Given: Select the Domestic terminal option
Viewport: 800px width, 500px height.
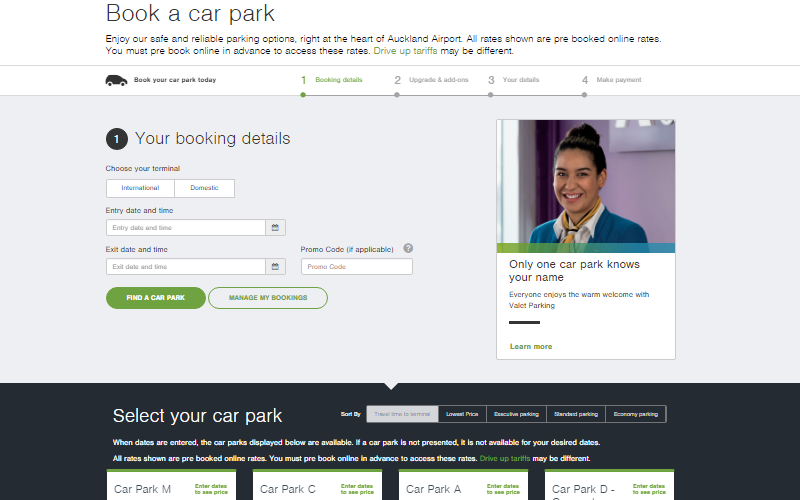Looking at the screenshot, I should [x=204, y=188].
